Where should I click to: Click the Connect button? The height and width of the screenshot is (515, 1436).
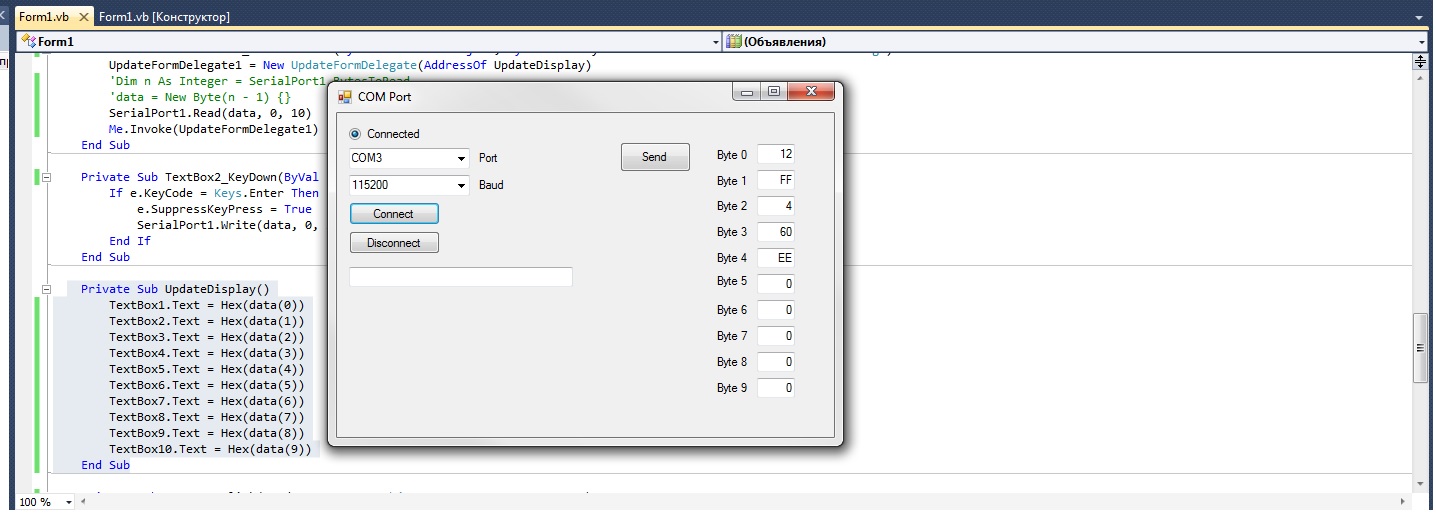coord(394,214)
